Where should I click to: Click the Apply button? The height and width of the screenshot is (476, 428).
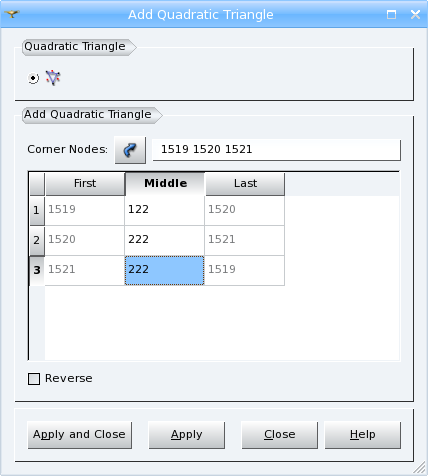pyautogui.click(x=187, y=435)
